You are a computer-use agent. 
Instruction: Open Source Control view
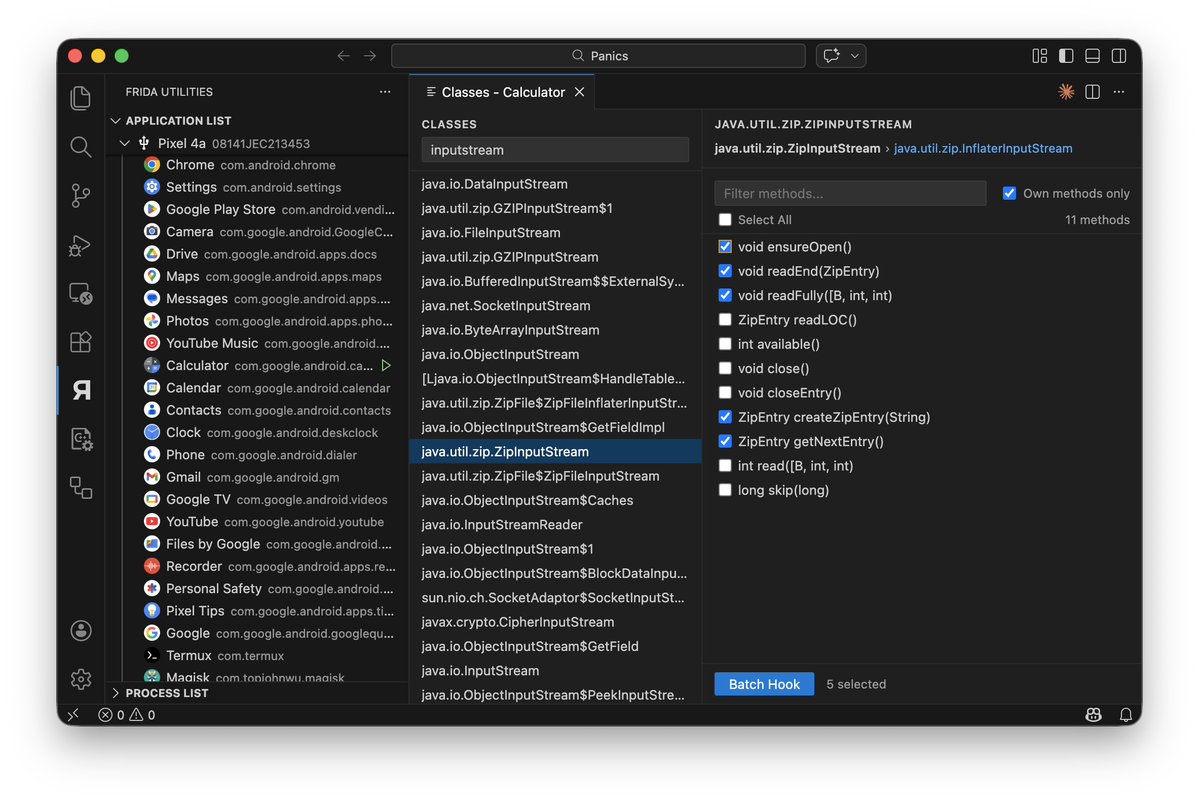pyautogui.click(x=80, y=196)
